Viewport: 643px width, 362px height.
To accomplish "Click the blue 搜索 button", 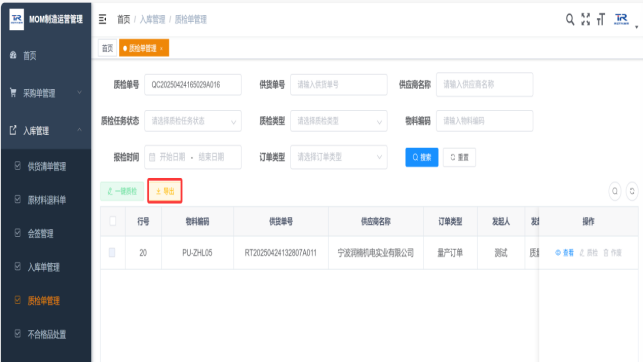I will (x=422, y=157).
